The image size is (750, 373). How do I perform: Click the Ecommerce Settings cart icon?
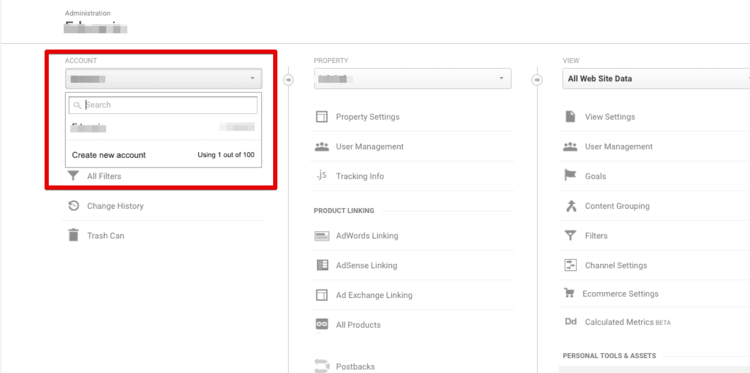tap(569, 293)
